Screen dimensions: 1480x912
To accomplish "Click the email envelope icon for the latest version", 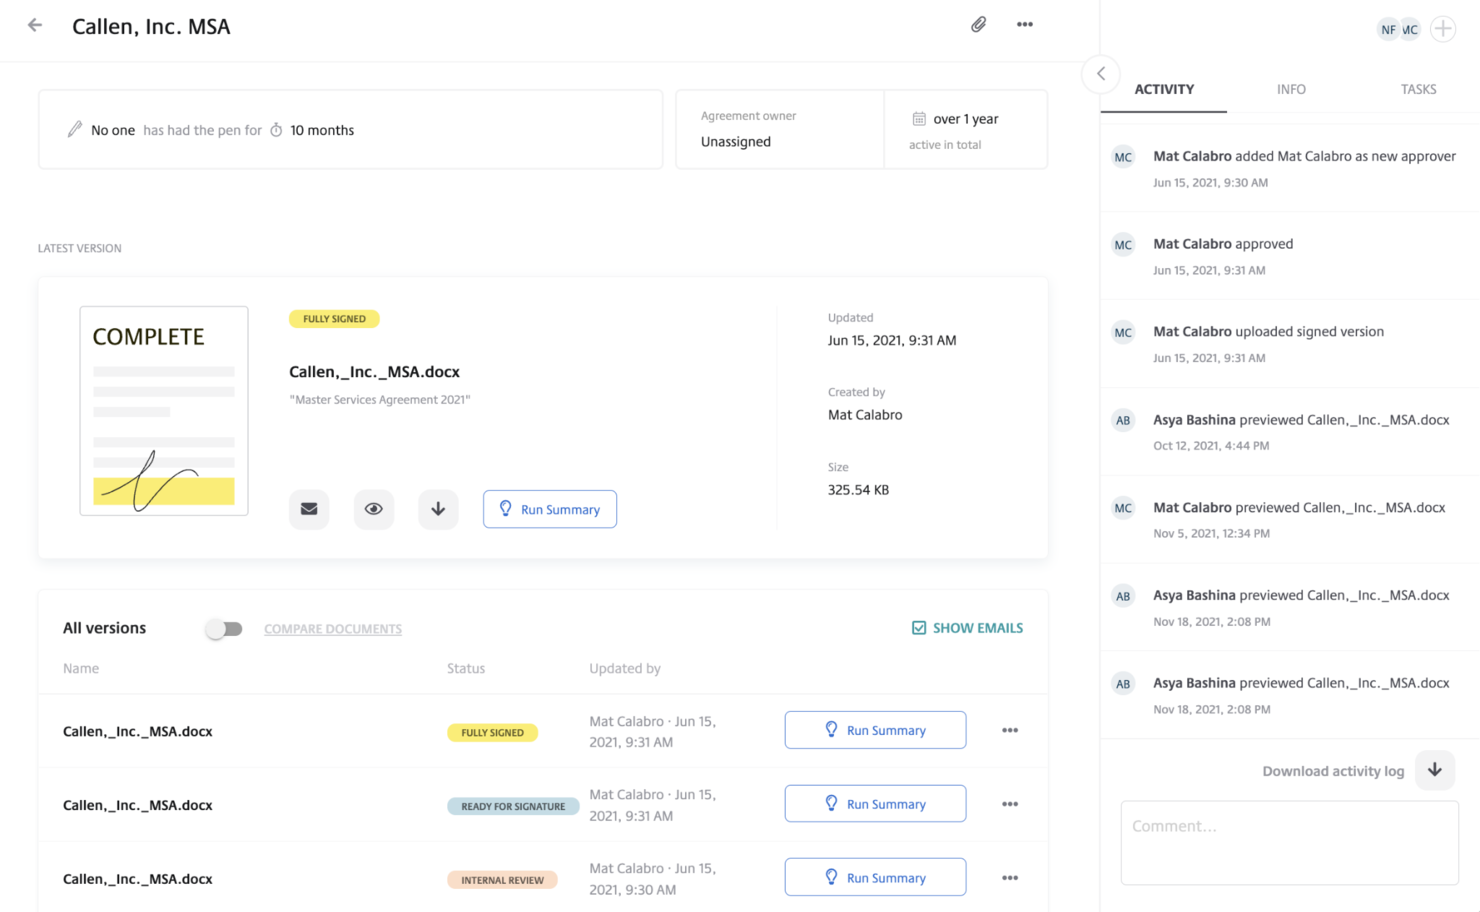I will coord(309,509).
